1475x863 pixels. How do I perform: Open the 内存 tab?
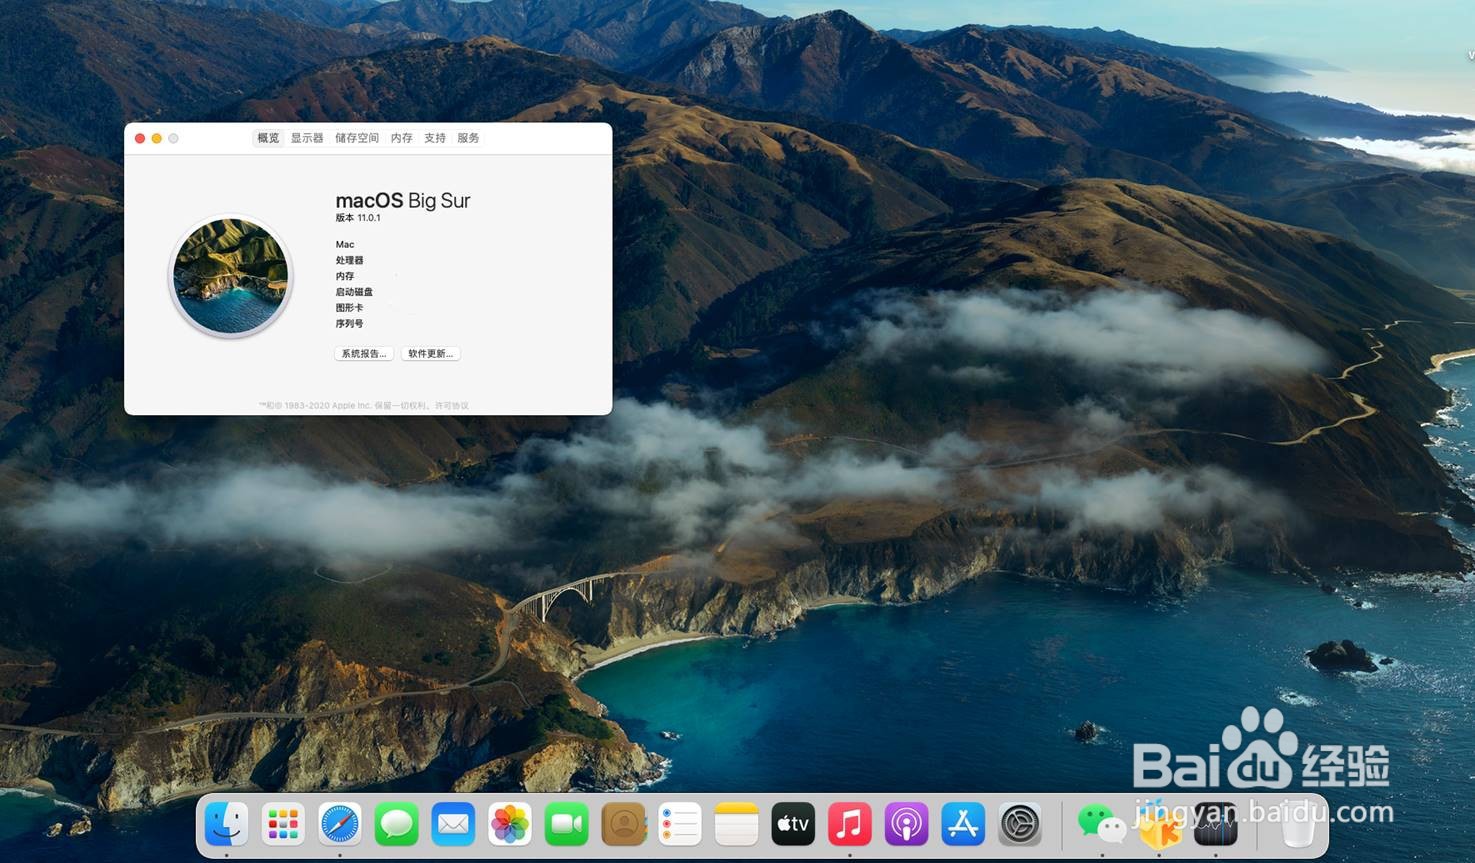pyautogui.click(x=402, y=138)
